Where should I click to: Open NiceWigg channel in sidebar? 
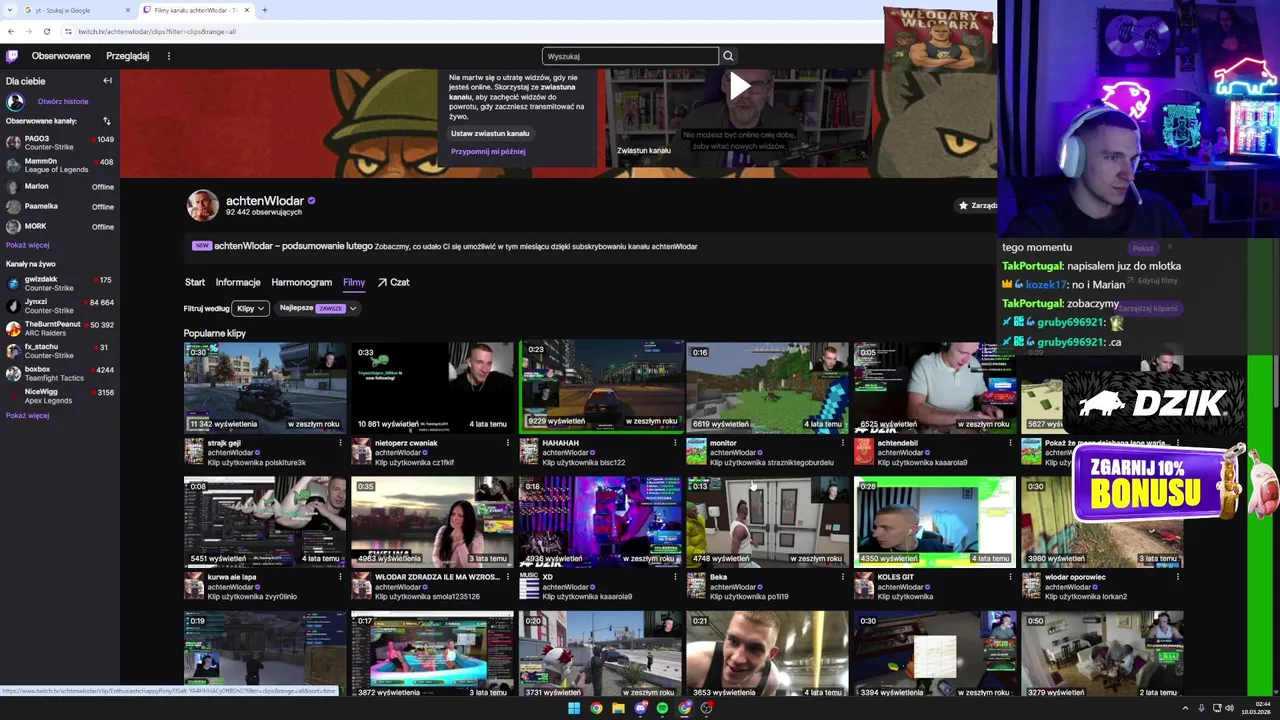pyautogui.click(x=60, y=397)
